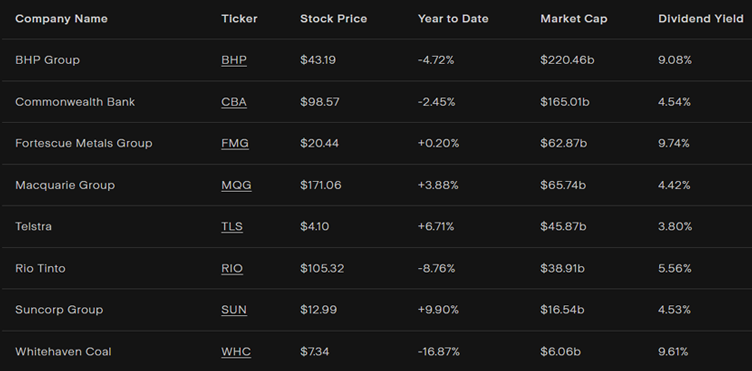Select Macquarie Group's $171.06 stock price
Image resolution: width=752 pixels, height=371 pixels.
click(321, 185)
